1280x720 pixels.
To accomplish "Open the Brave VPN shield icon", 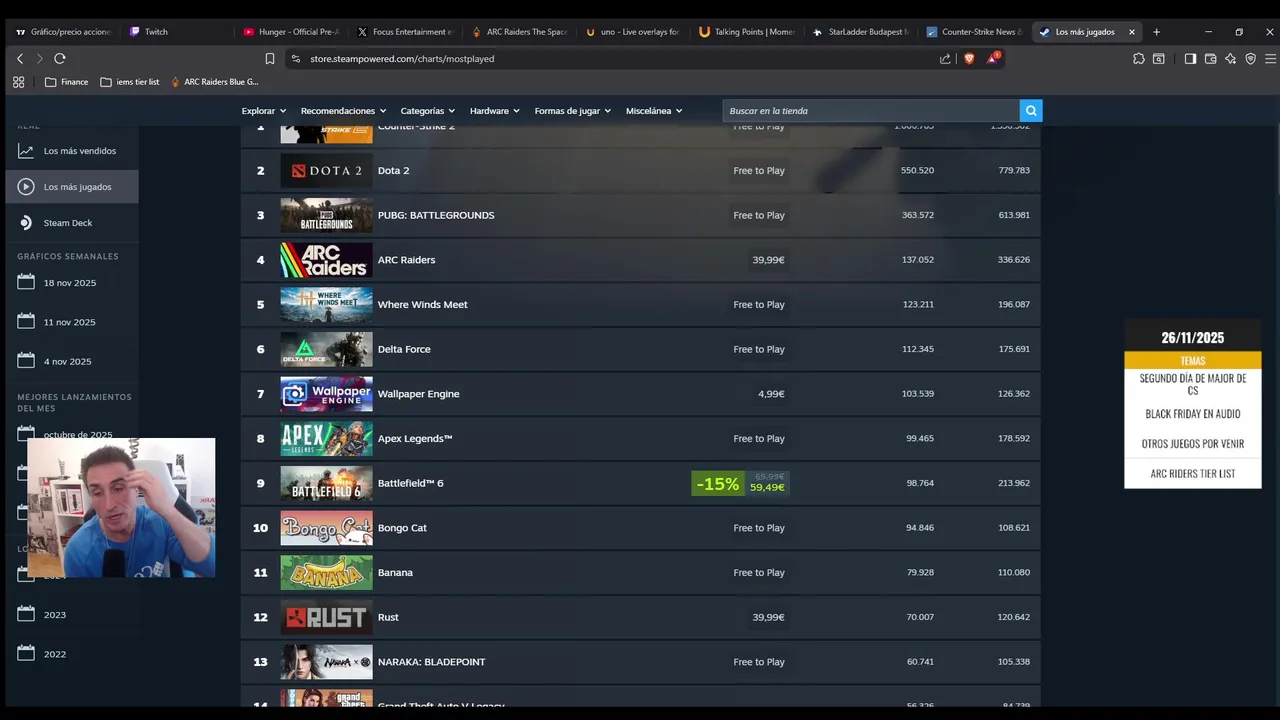I will coord(1250,59).
